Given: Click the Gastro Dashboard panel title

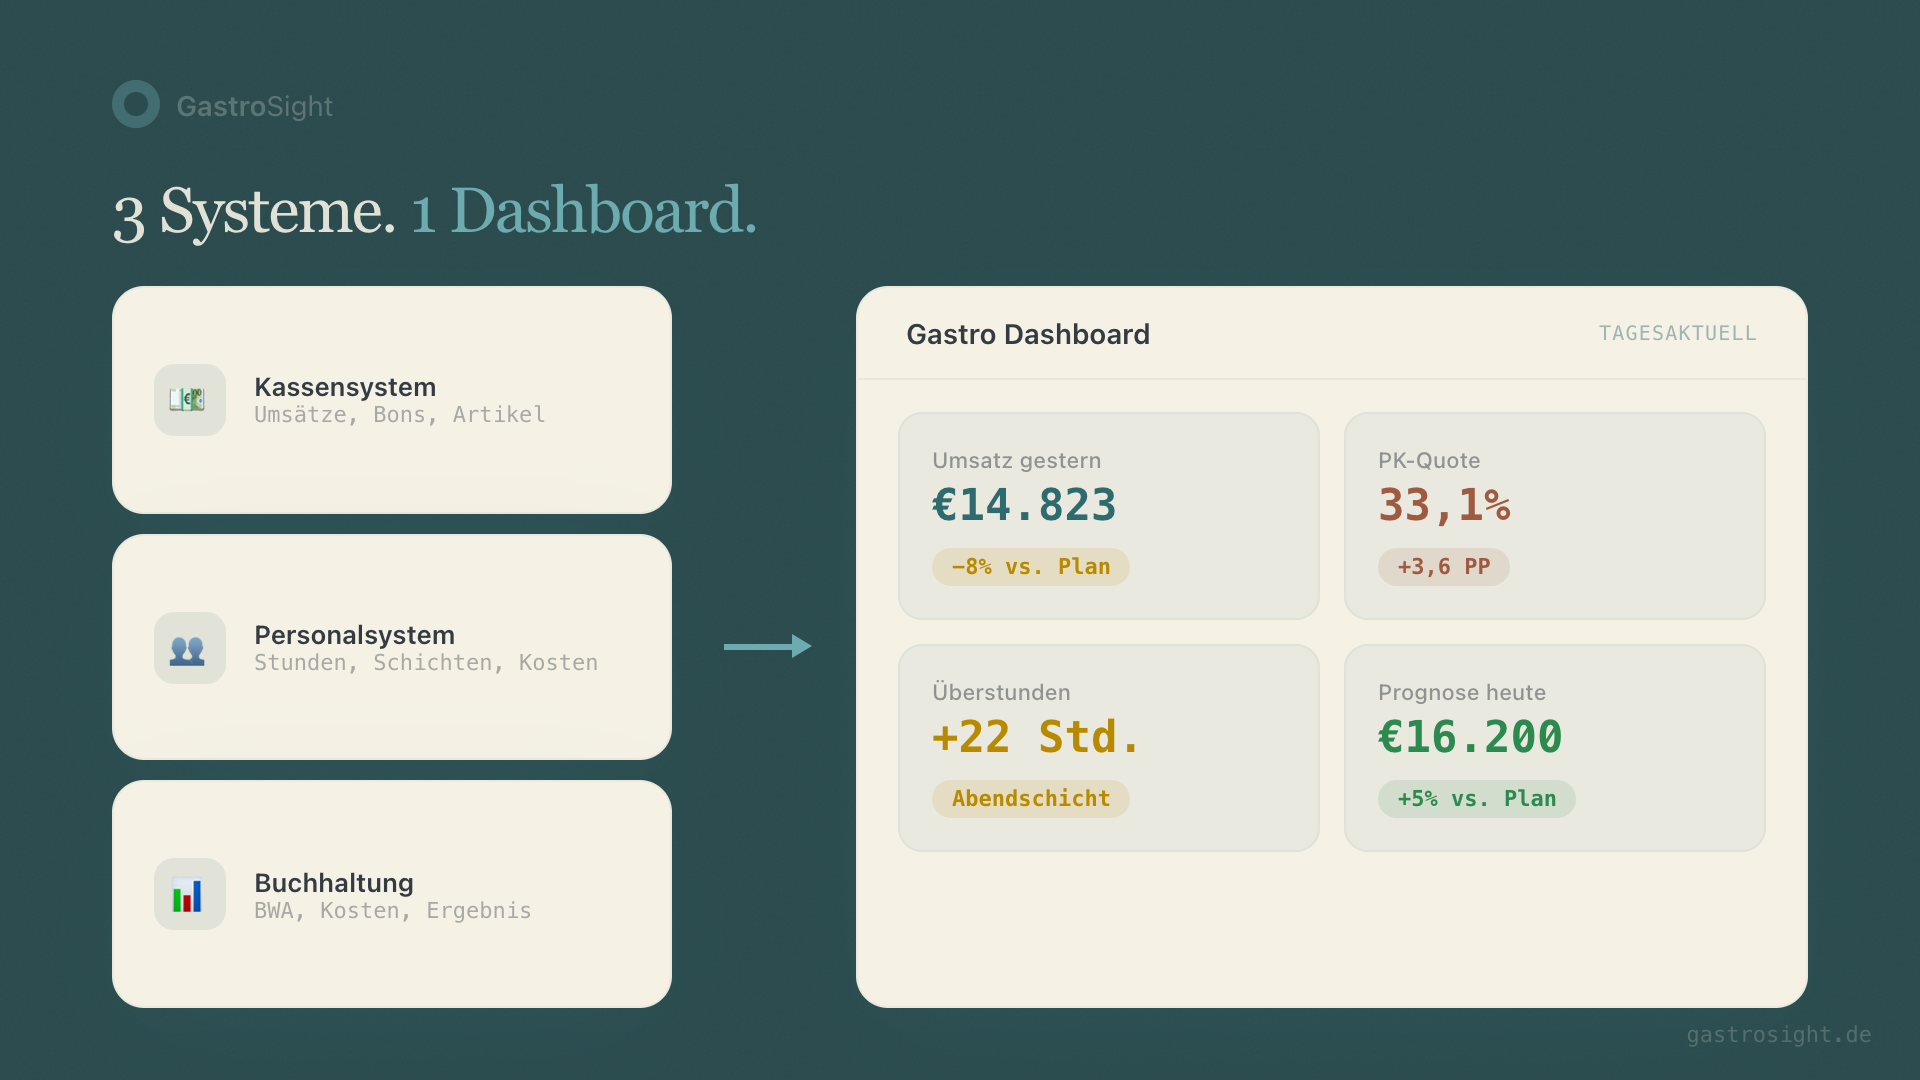Looking at the screenshot, I should (1028, 334).
